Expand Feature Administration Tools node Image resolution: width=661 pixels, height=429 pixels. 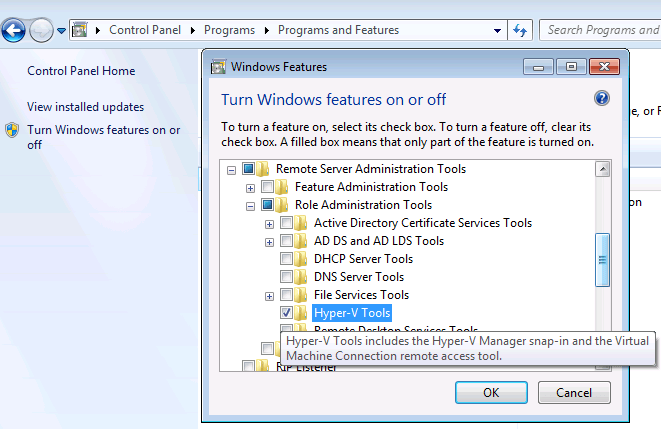pos(250,188)
